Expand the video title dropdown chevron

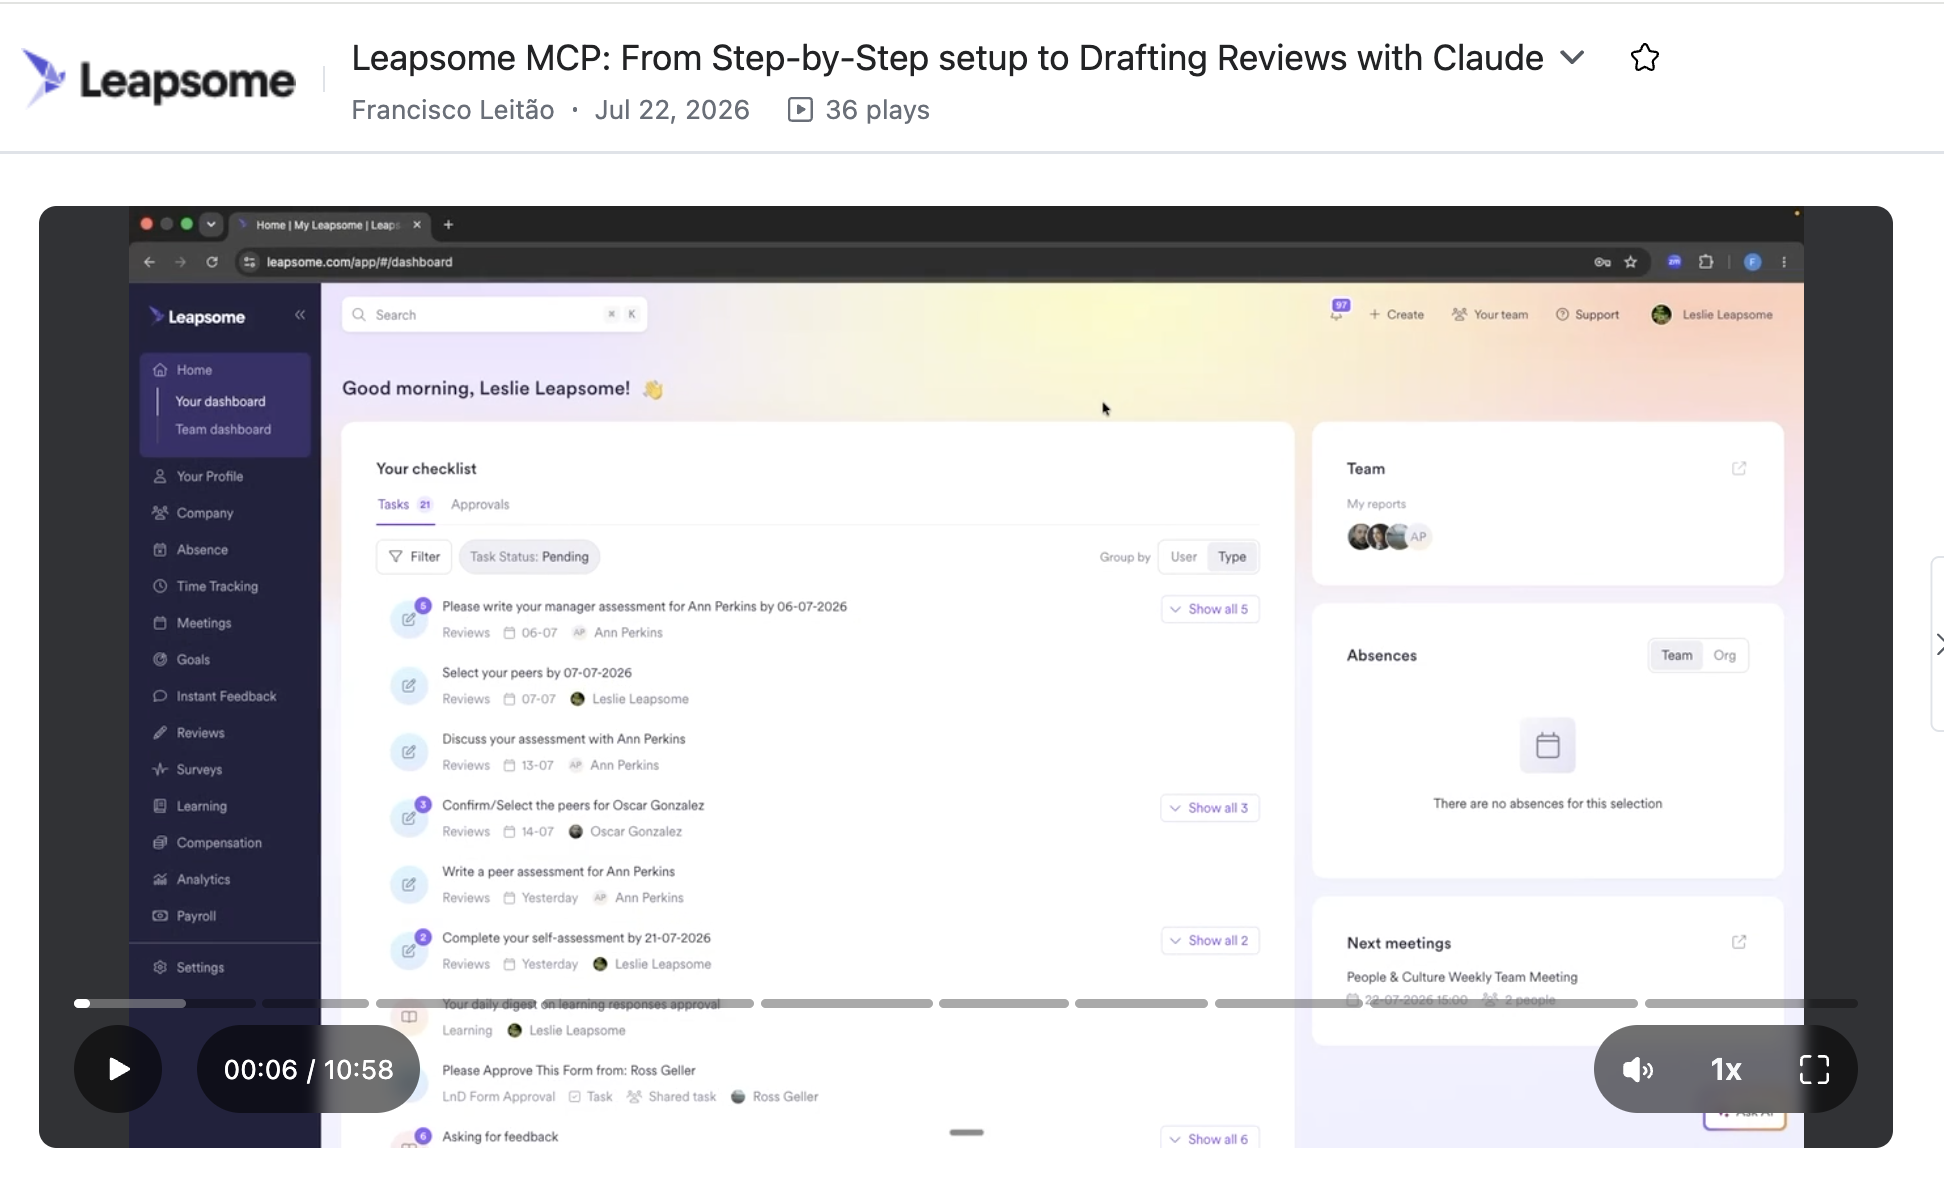pyautogui.click(x=1573, y=58)
